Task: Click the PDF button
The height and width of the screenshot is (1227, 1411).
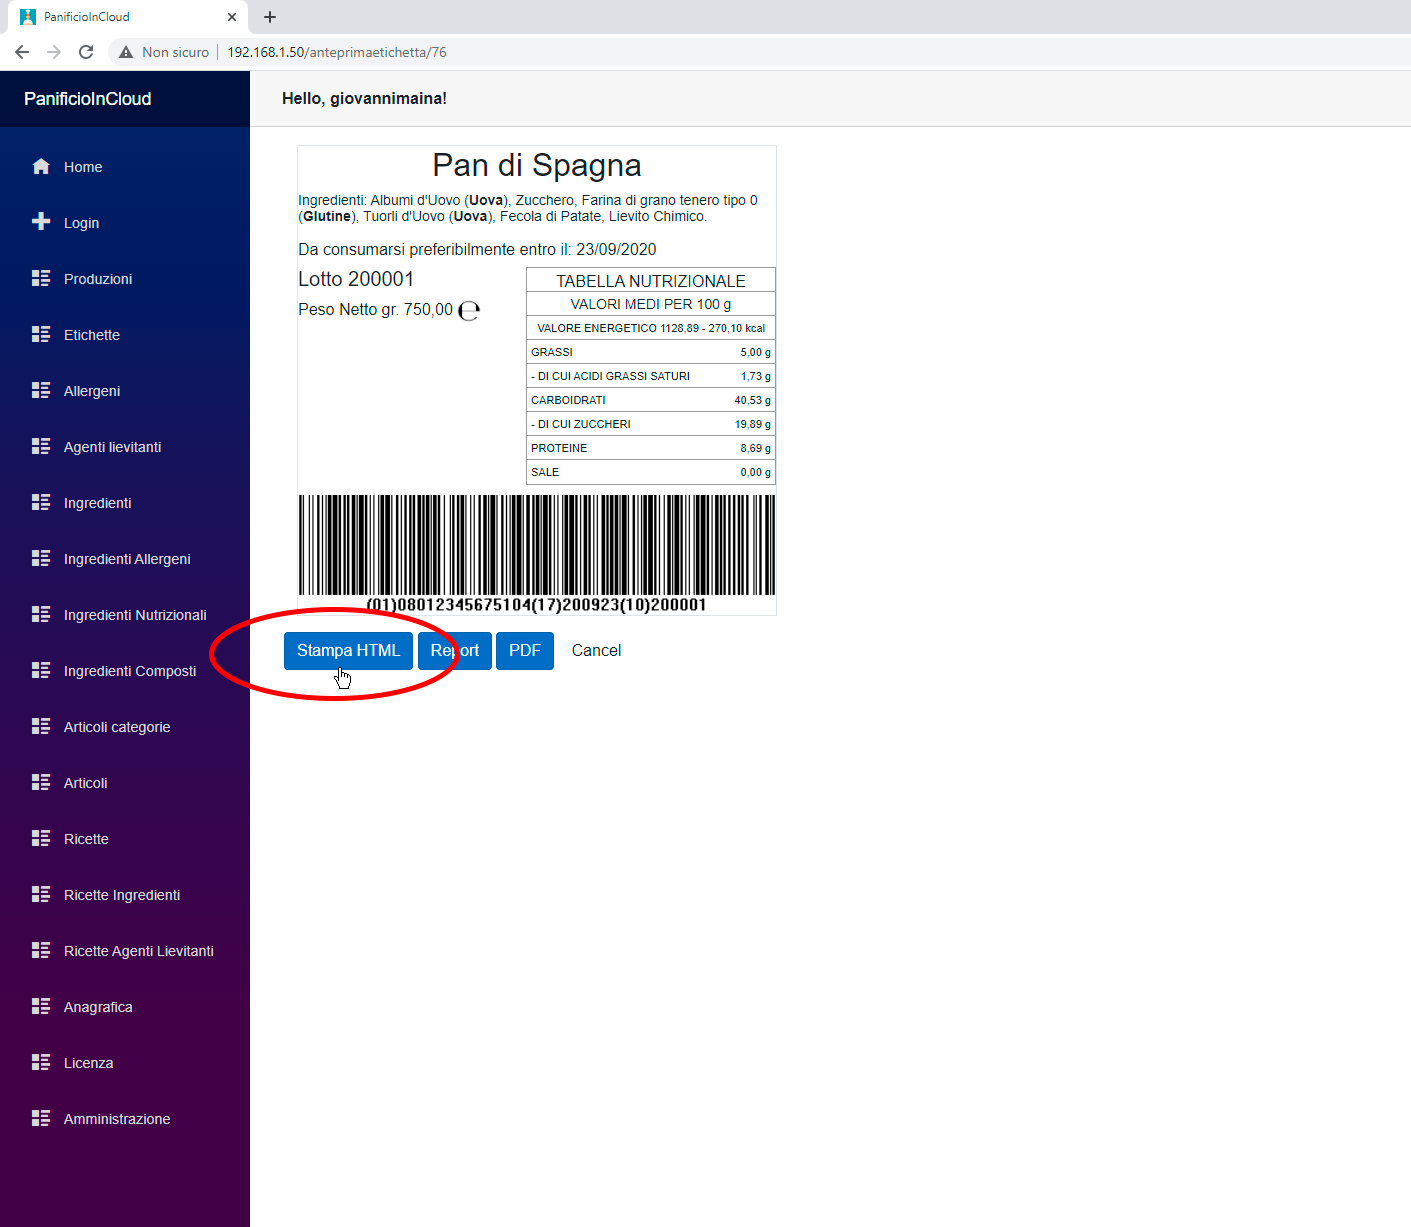Action: pyautogui.click(x=525, y=651)
